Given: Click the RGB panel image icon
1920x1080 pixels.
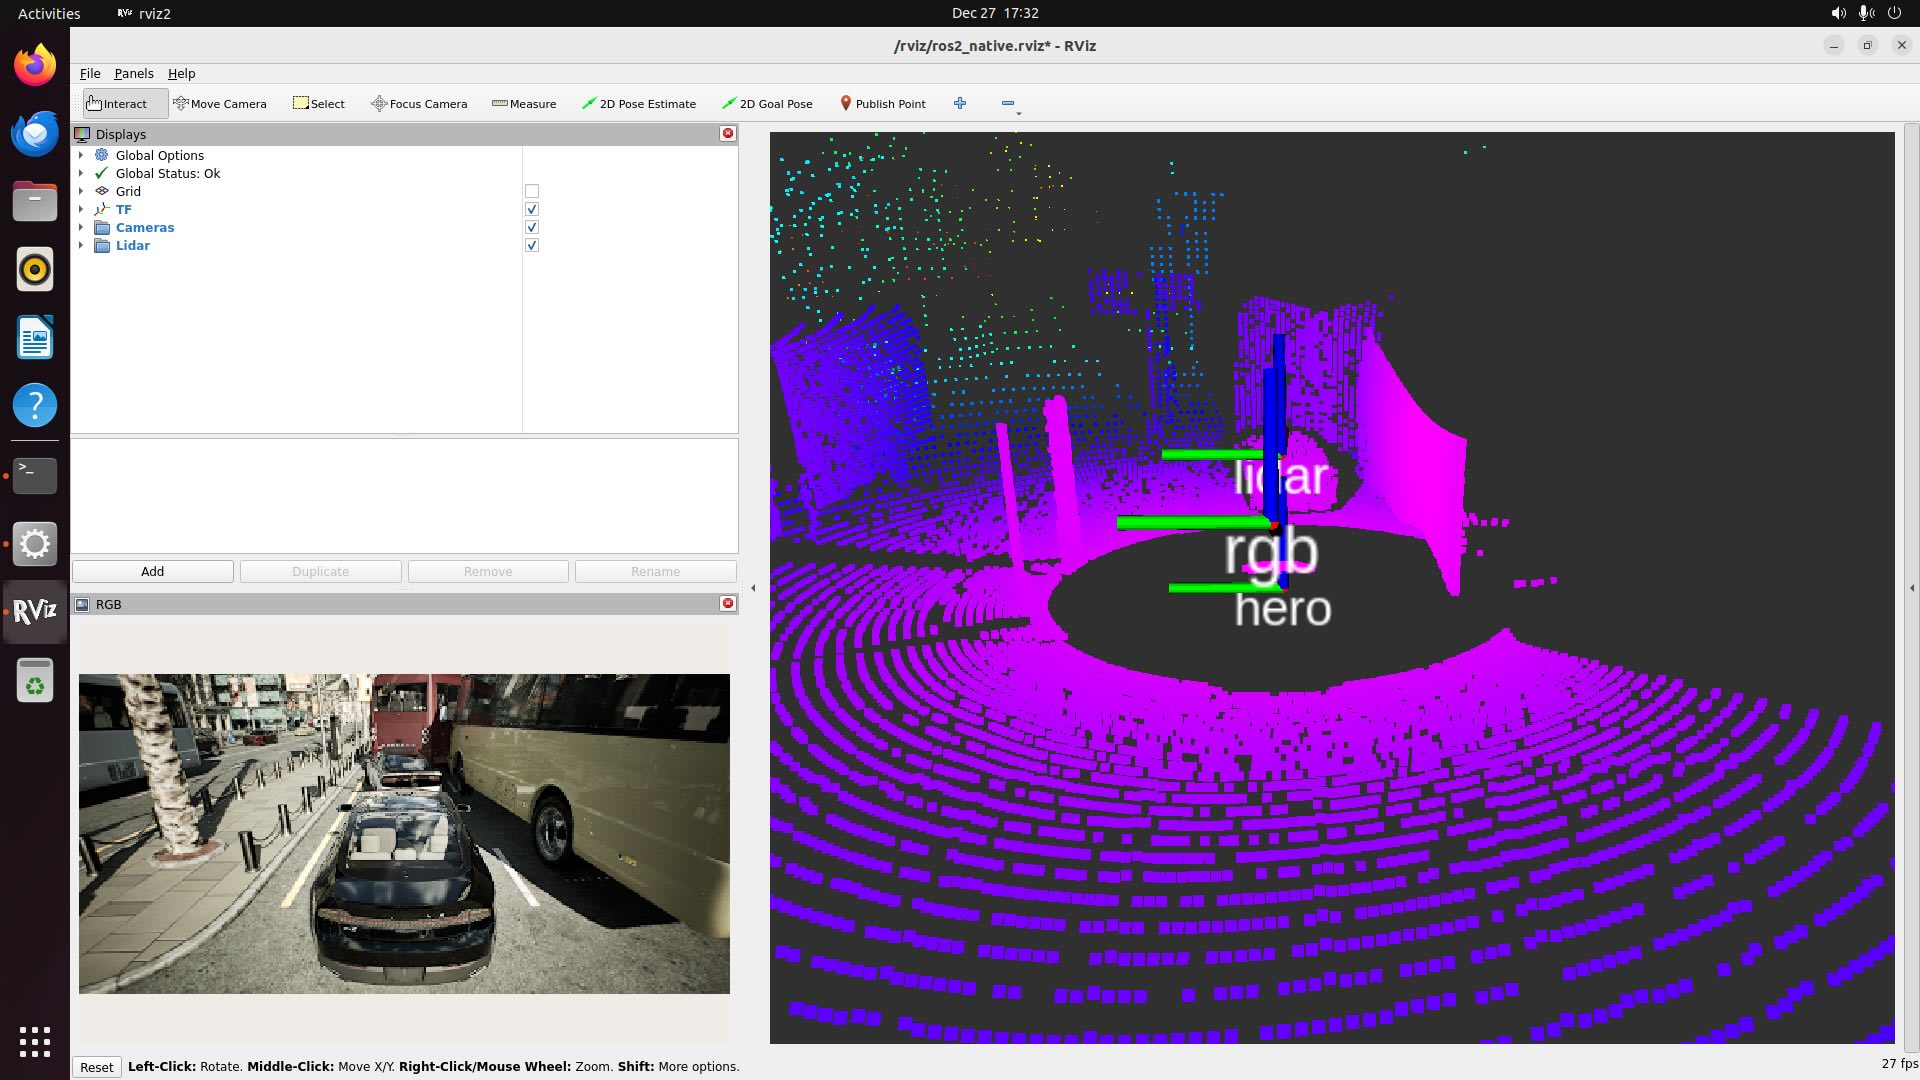Looking at the screenshot, I should coord(83,604).
